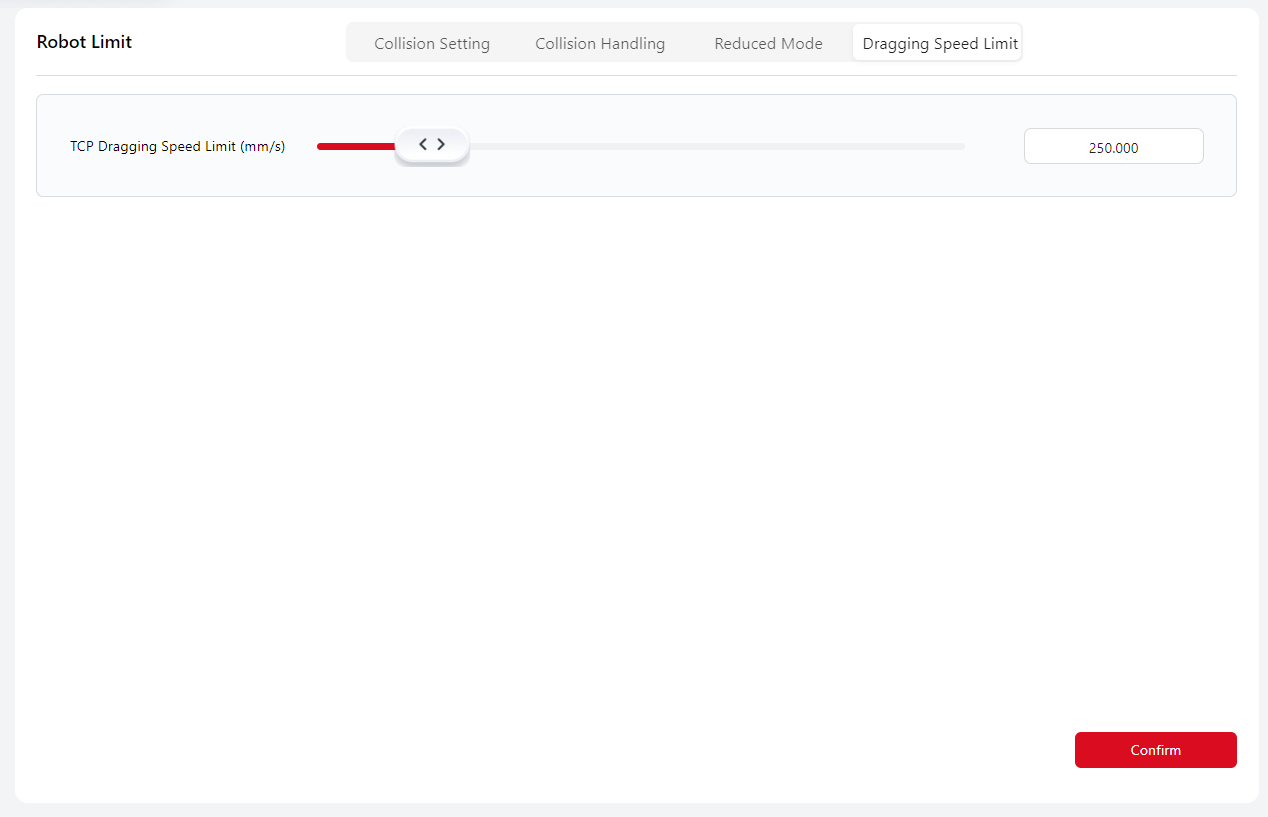
Task: Click the Dragging Speed Limit tab
Action: 940,44
